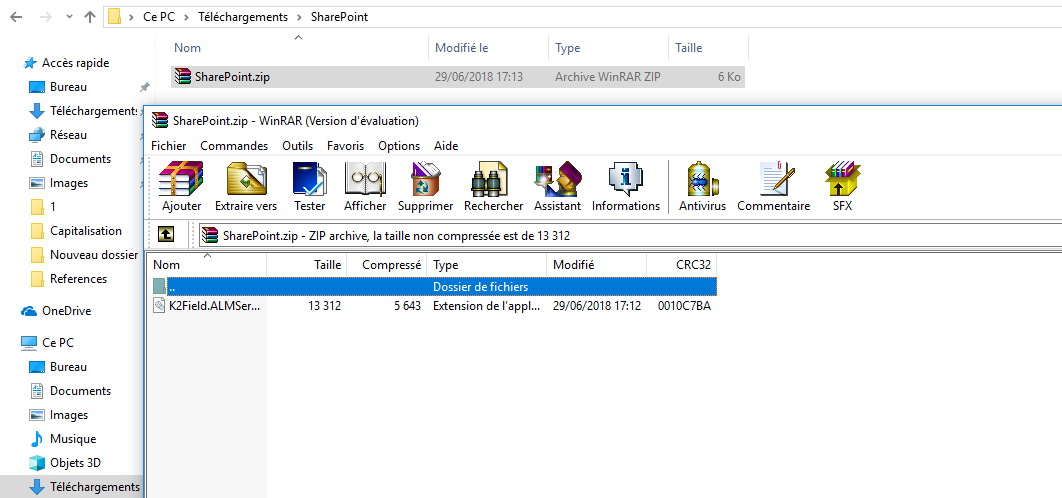
Task: Open Bureau under Ce PC
Action: pyautogui.click(x=68, y=367)
